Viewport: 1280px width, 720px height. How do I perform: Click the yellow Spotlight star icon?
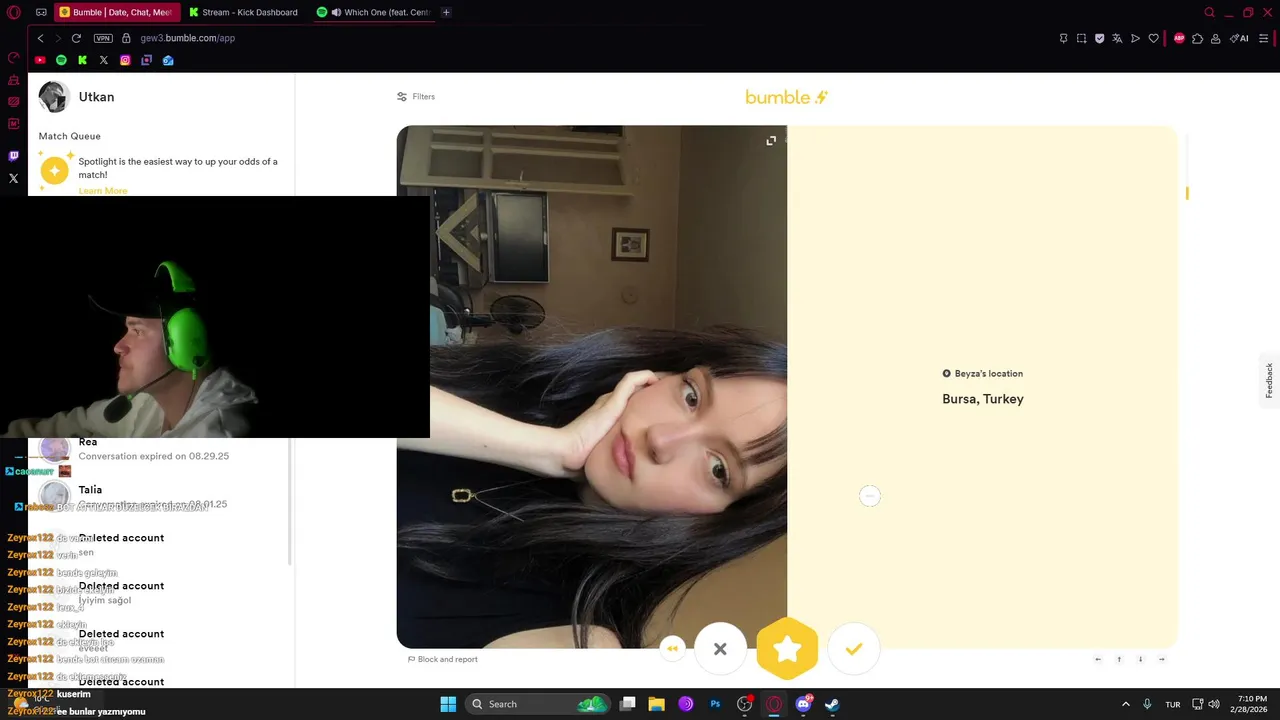click(55, 171)
